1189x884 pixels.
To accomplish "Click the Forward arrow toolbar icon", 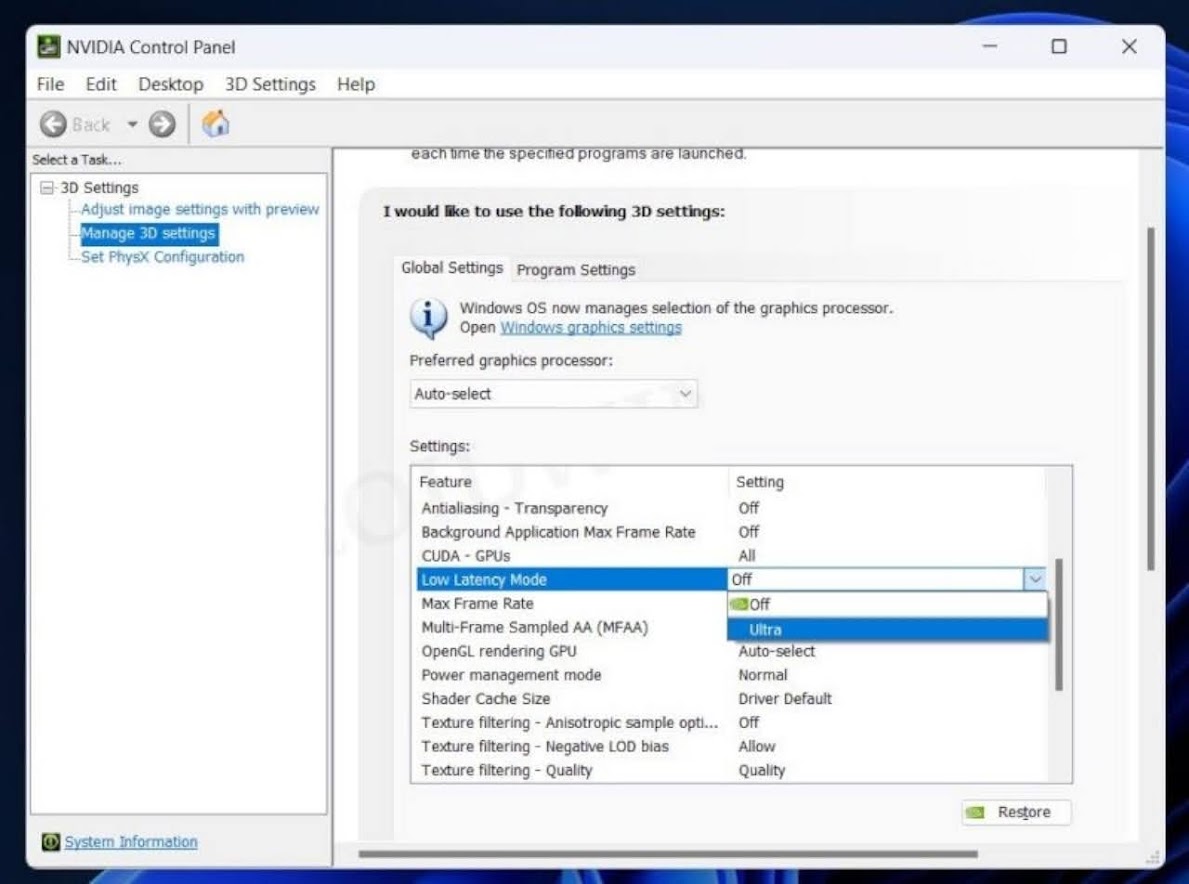I will (162, 124).
